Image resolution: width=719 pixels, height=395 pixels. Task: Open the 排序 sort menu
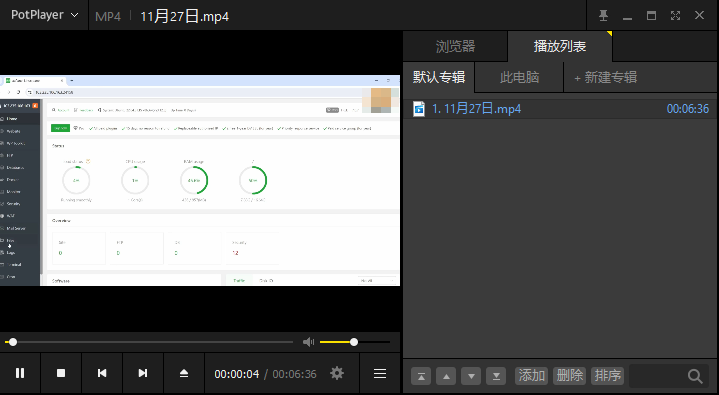pos(608,376)
